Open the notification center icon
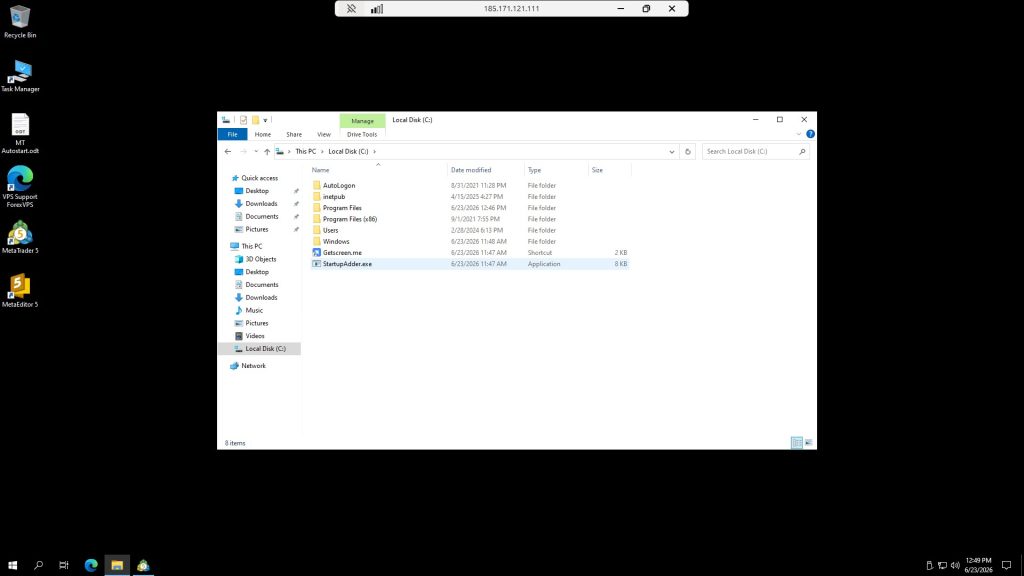The image size is (1024, 576). 1006,566
